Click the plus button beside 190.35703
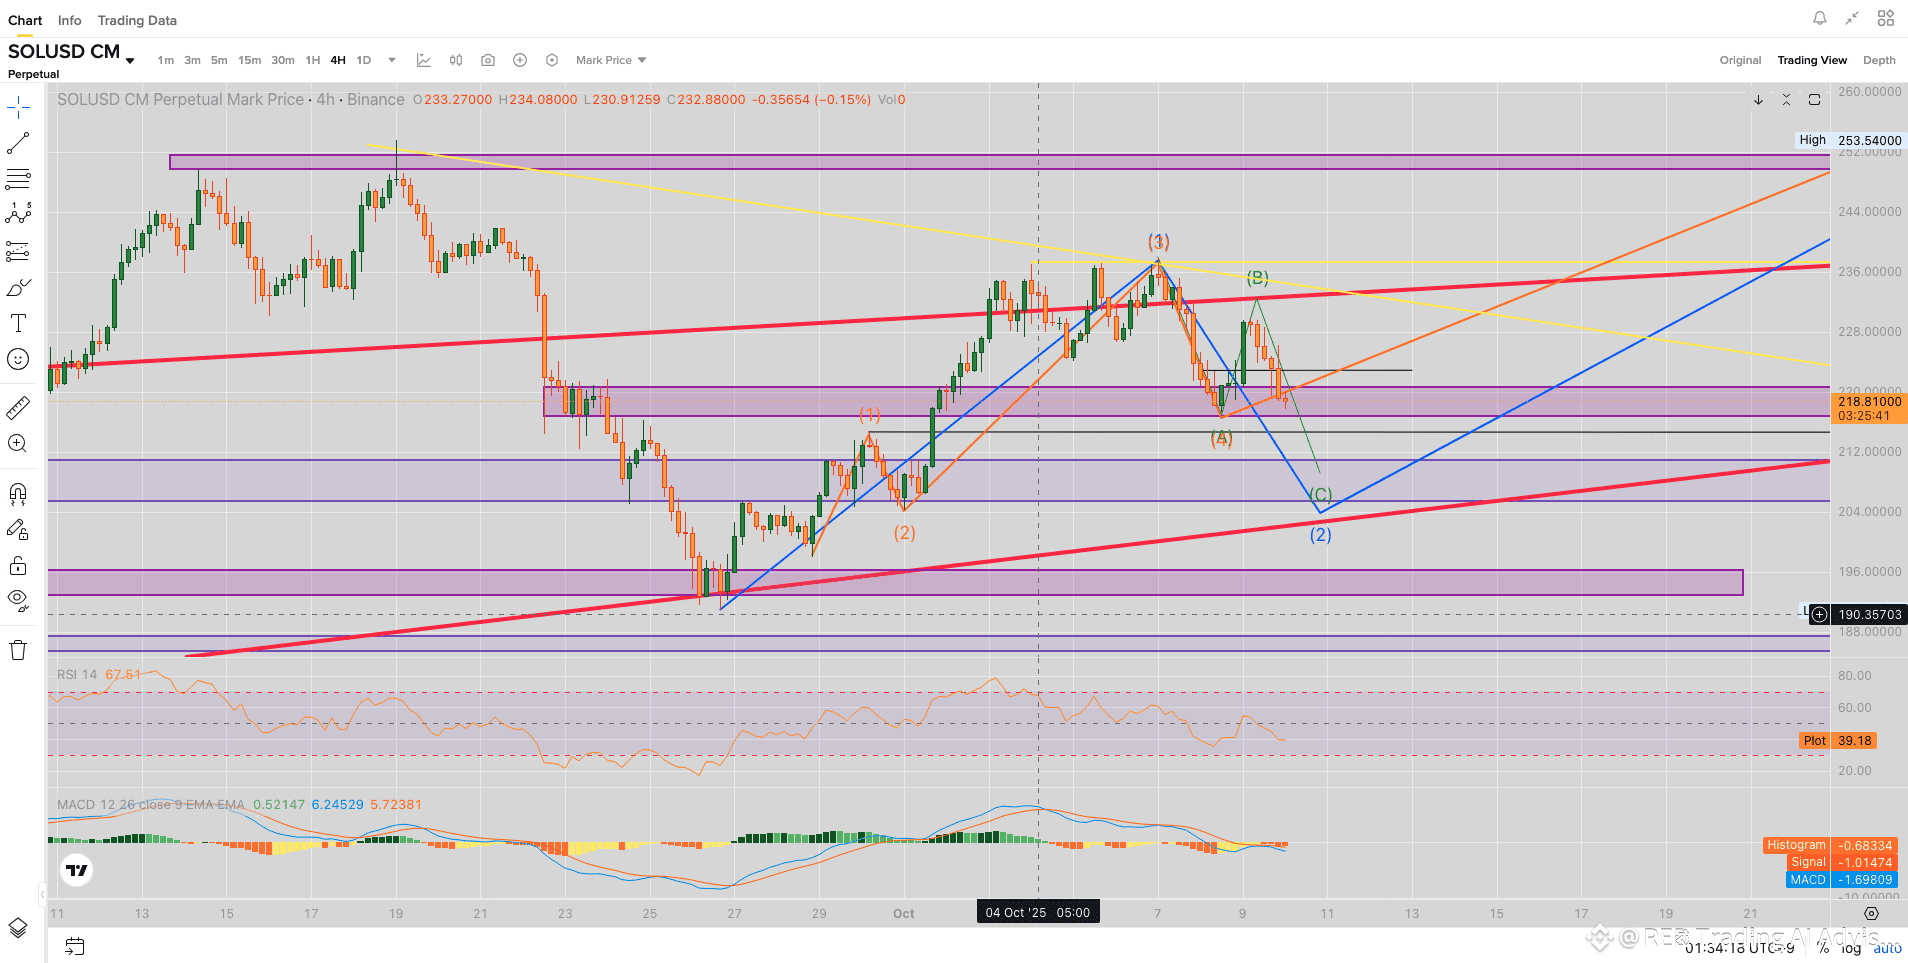This screenshot has height=963, width=1908. coord(1820,614)
